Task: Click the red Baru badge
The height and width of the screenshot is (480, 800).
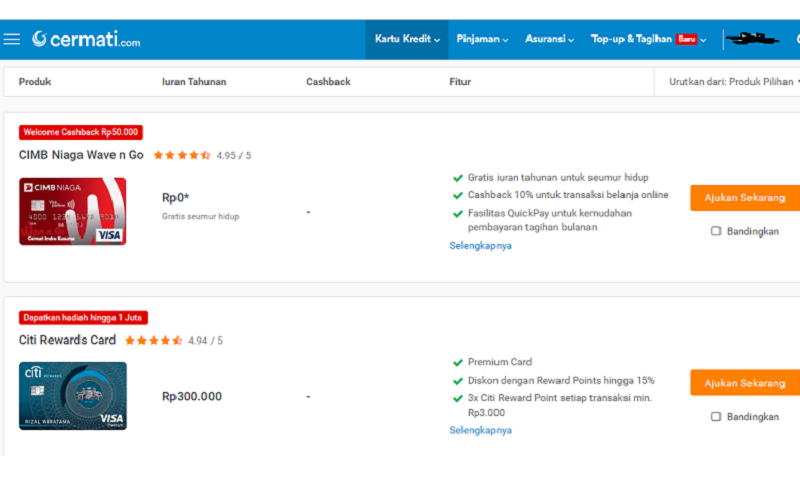Action: 686,39
